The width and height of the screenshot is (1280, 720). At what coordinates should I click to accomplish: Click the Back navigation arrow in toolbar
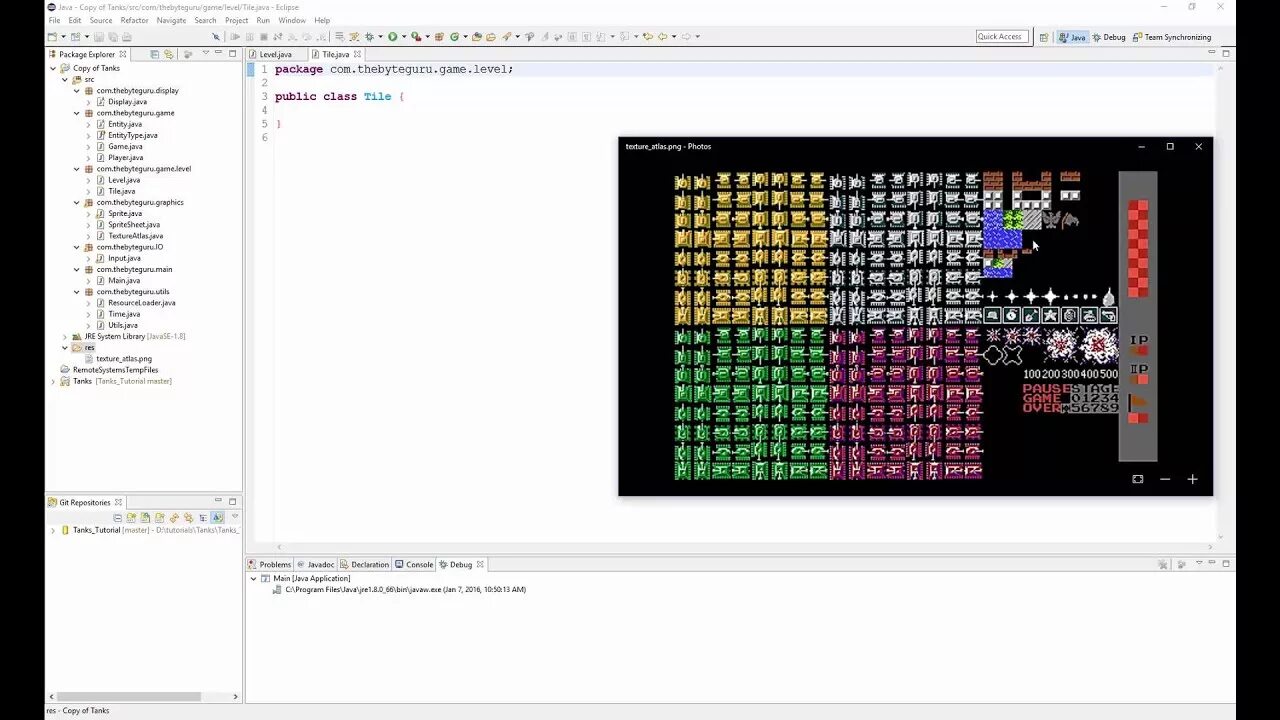[661, 37]
